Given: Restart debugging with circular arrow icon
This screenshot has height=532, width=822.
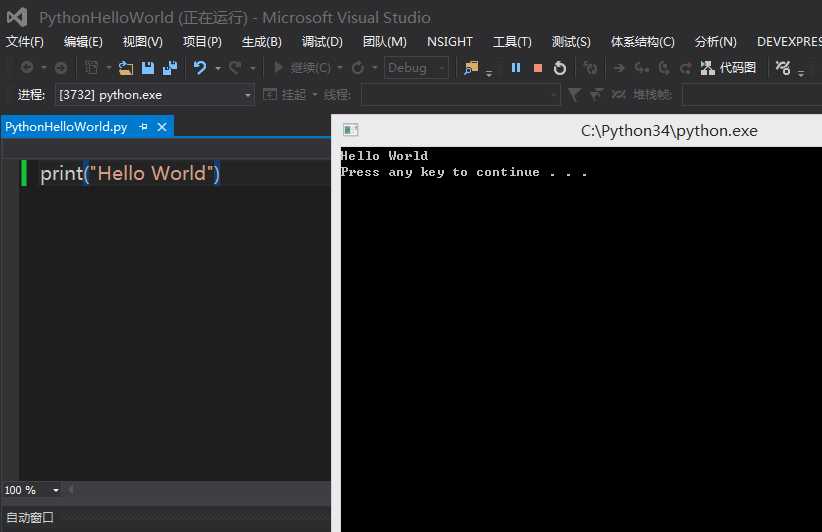Looking at the screenshot, I should tap(560, 68).
